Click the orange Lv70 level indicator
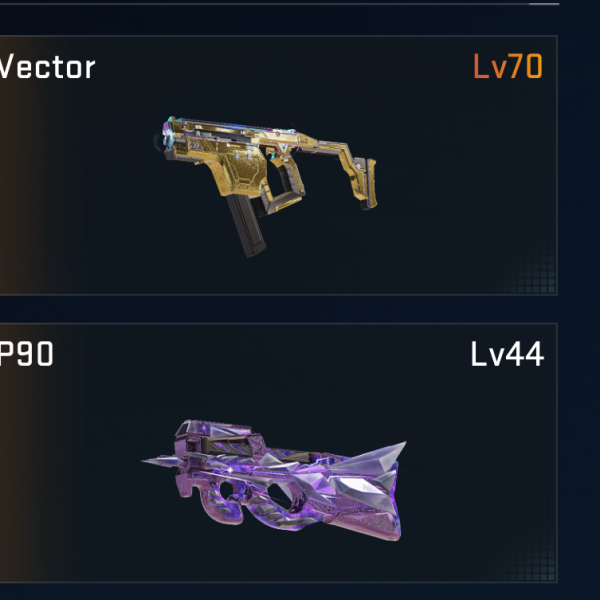The image size is (600, 600). point(508,66)
